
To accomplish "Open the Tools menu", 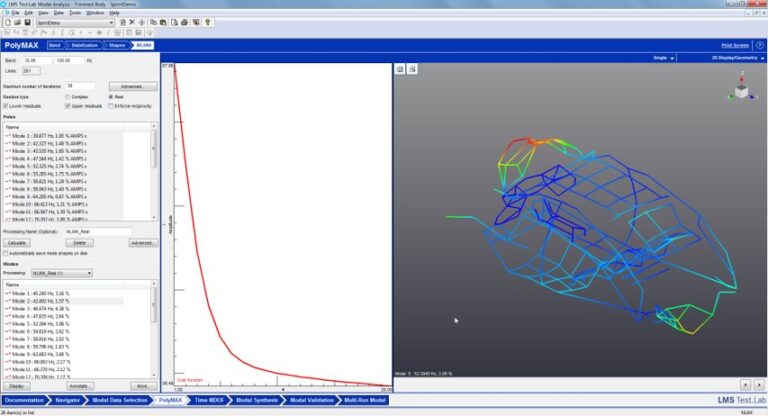I will (75, 13).
